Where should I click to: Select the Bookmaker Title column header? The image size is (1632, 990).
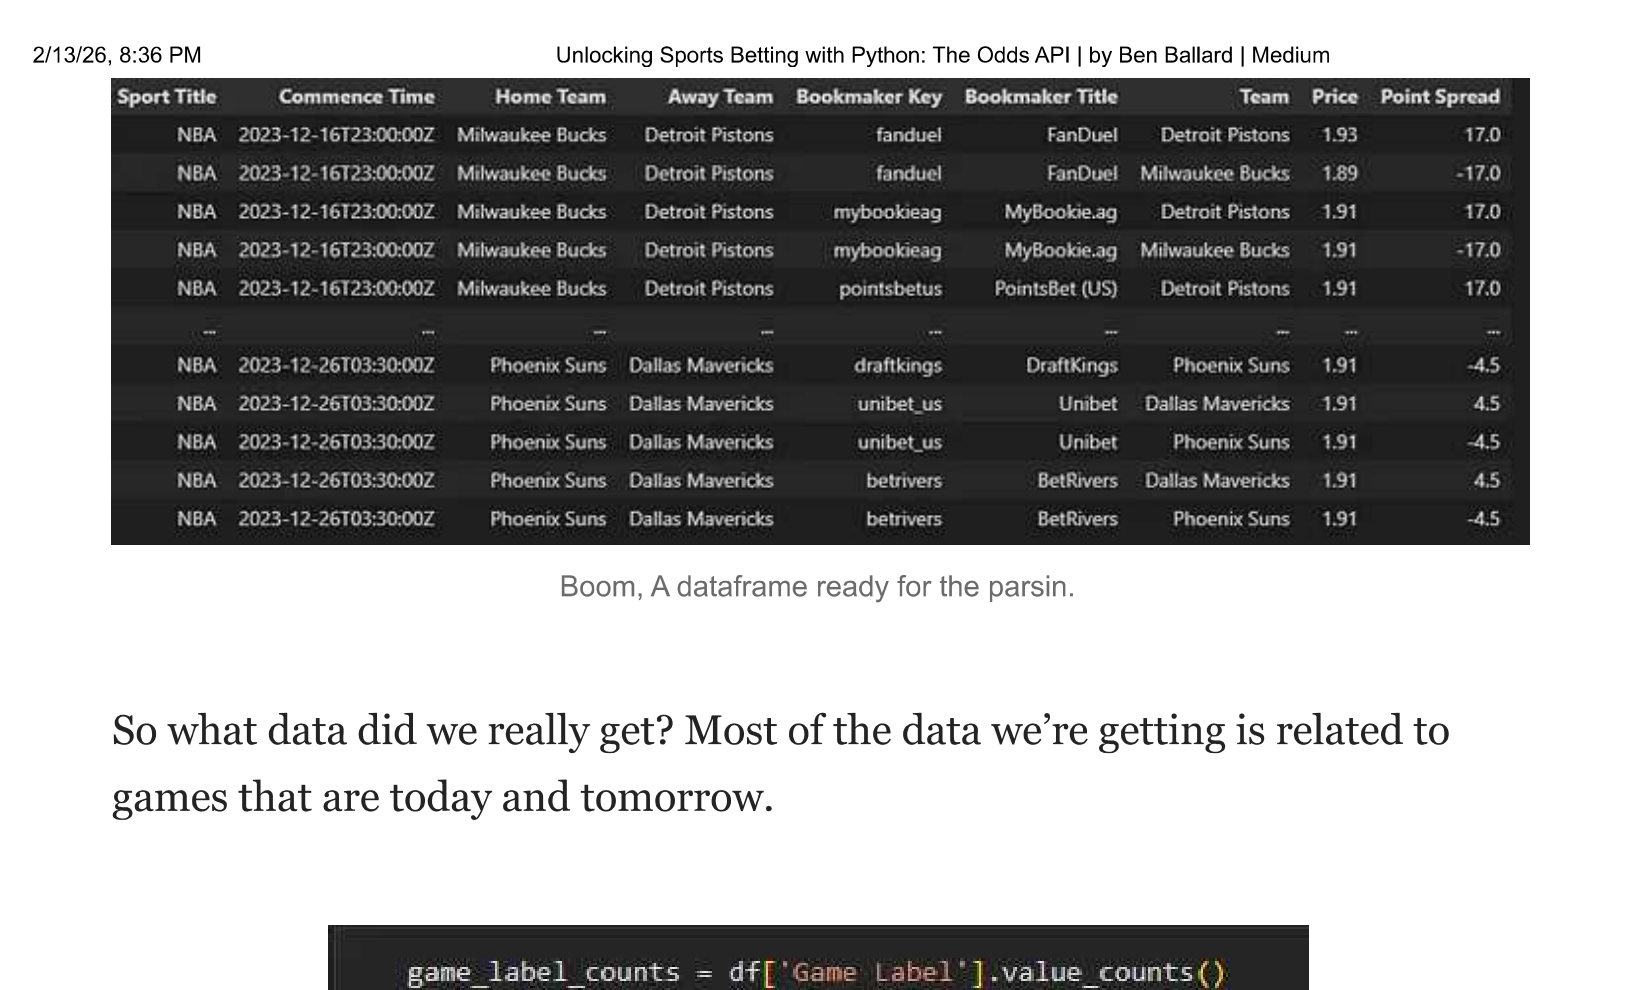pyautogui.click(x=1040, y=97)
